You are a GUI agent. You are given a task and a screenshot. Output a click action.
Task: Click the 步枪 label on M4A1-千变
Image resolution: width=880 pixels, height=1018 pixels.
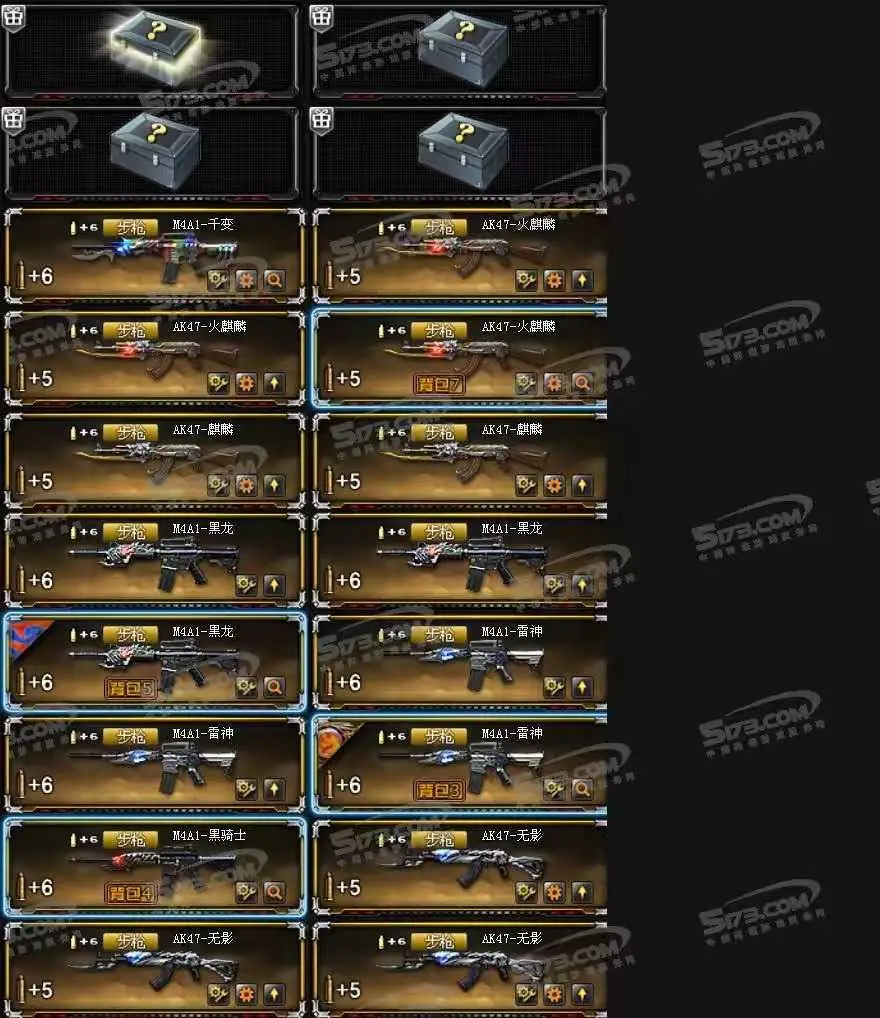point(131,228)
